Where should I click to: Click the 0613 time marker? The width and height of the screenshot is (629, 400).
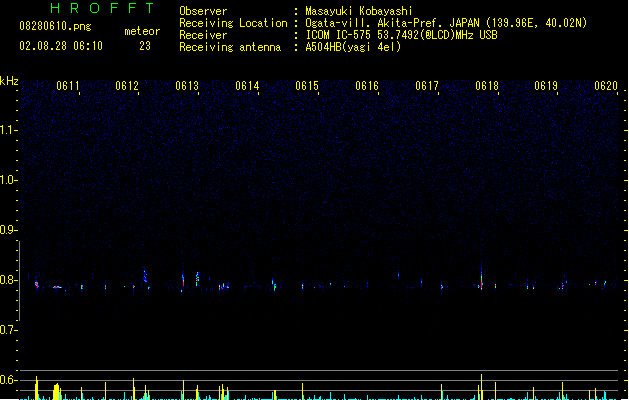click(x=187, y=86)
